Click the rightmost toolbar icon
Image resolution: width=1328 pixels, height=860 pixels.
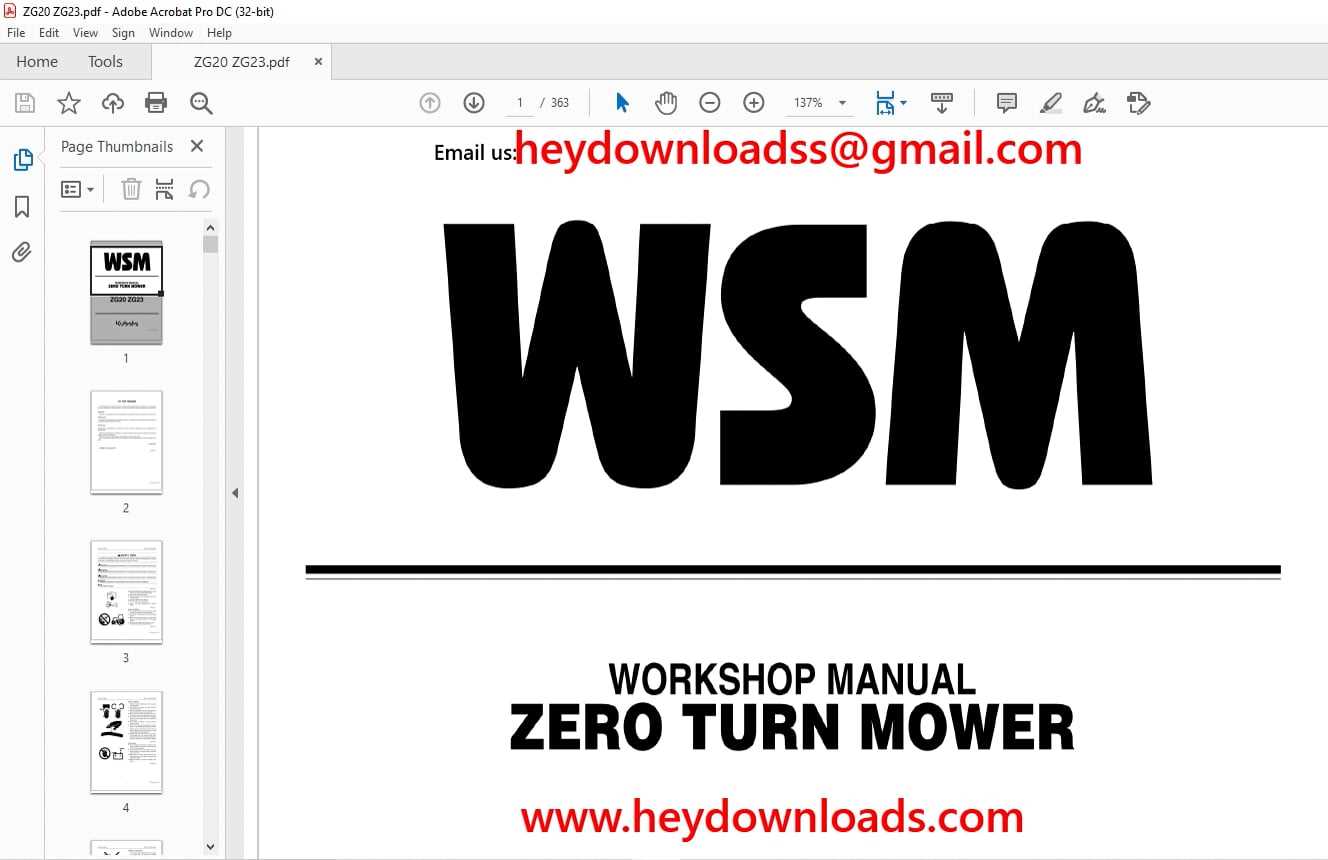pyautogui.click(x=1138, y=103)
